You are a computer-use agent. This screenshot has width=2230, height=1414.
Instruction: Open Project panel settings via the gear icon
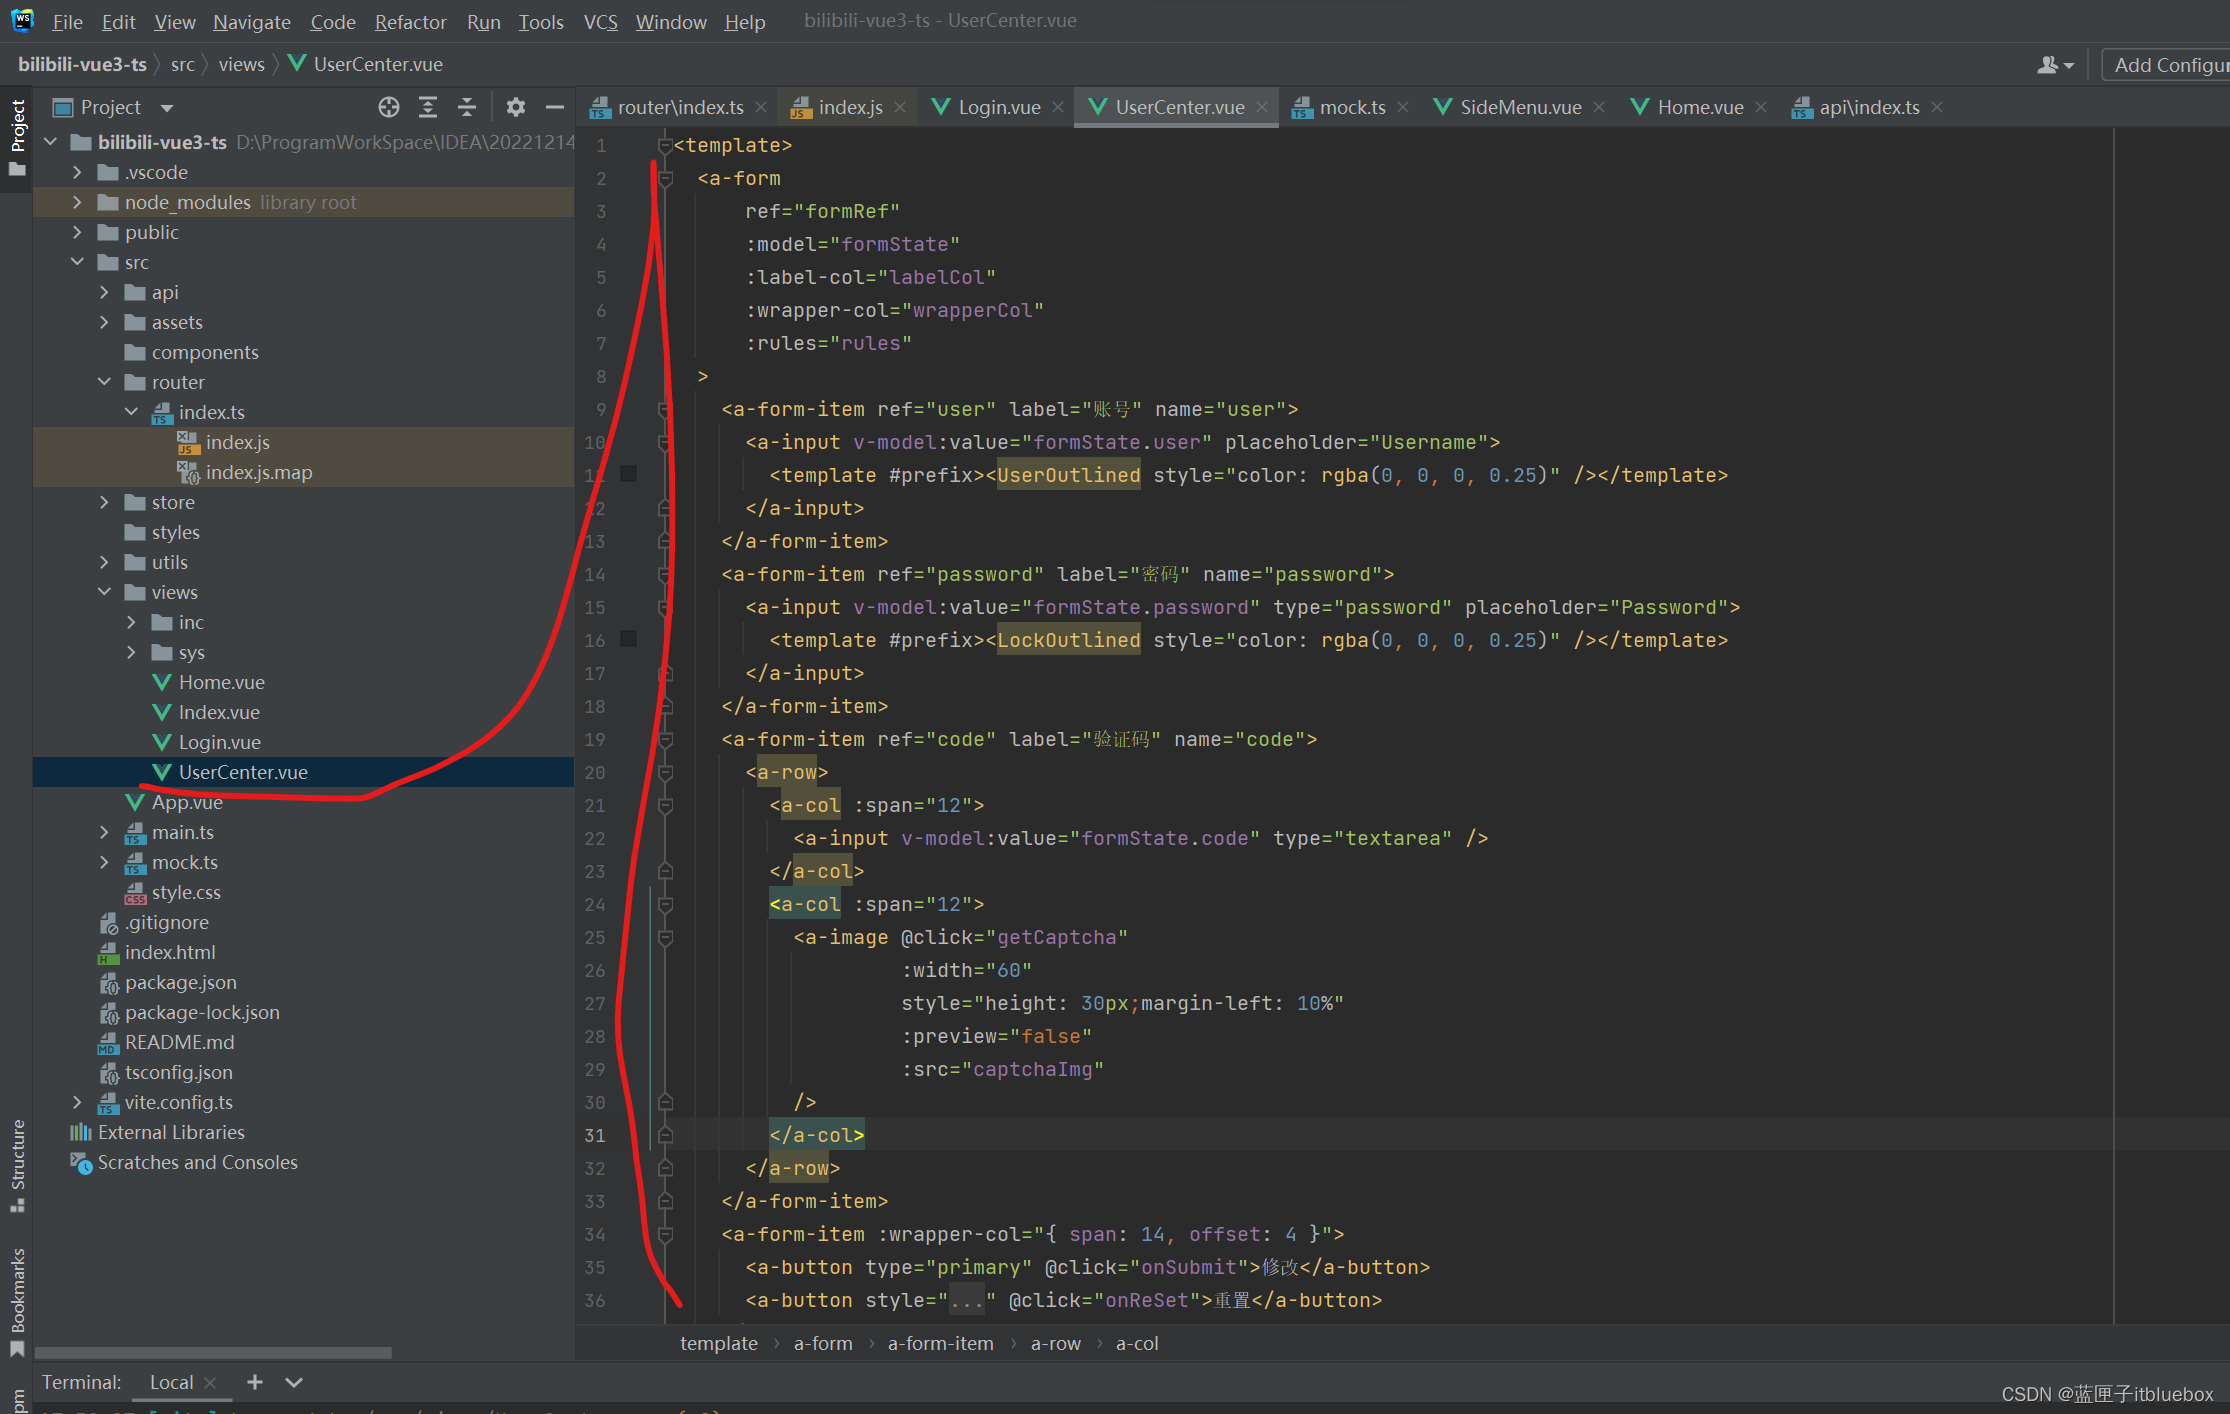515,107
